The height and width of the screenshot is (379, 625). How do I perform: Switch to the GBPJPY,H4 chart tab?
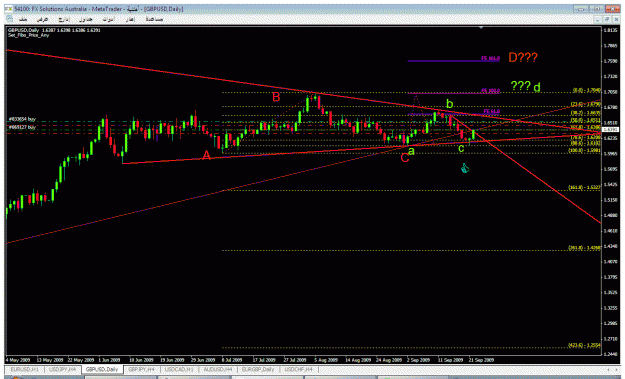(142, 370)
